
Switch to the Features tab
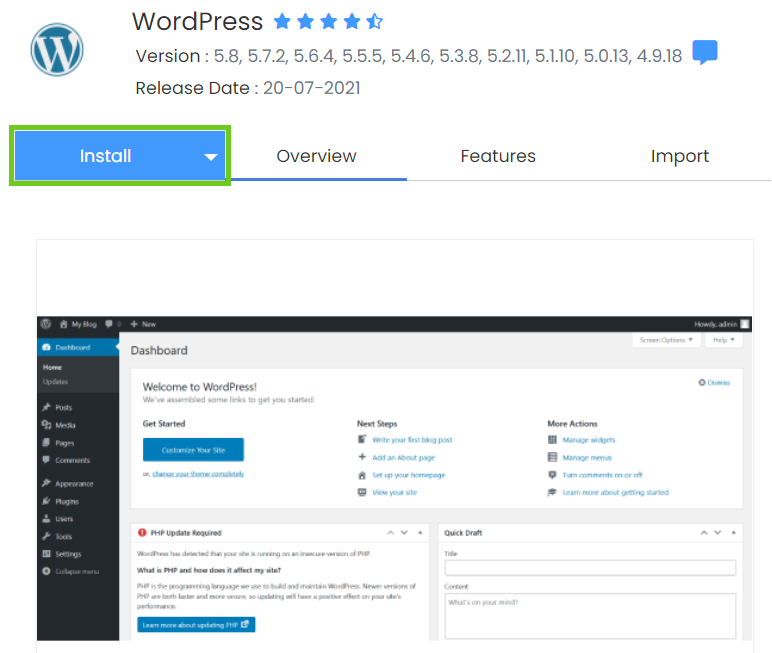[x=498, y=156]
